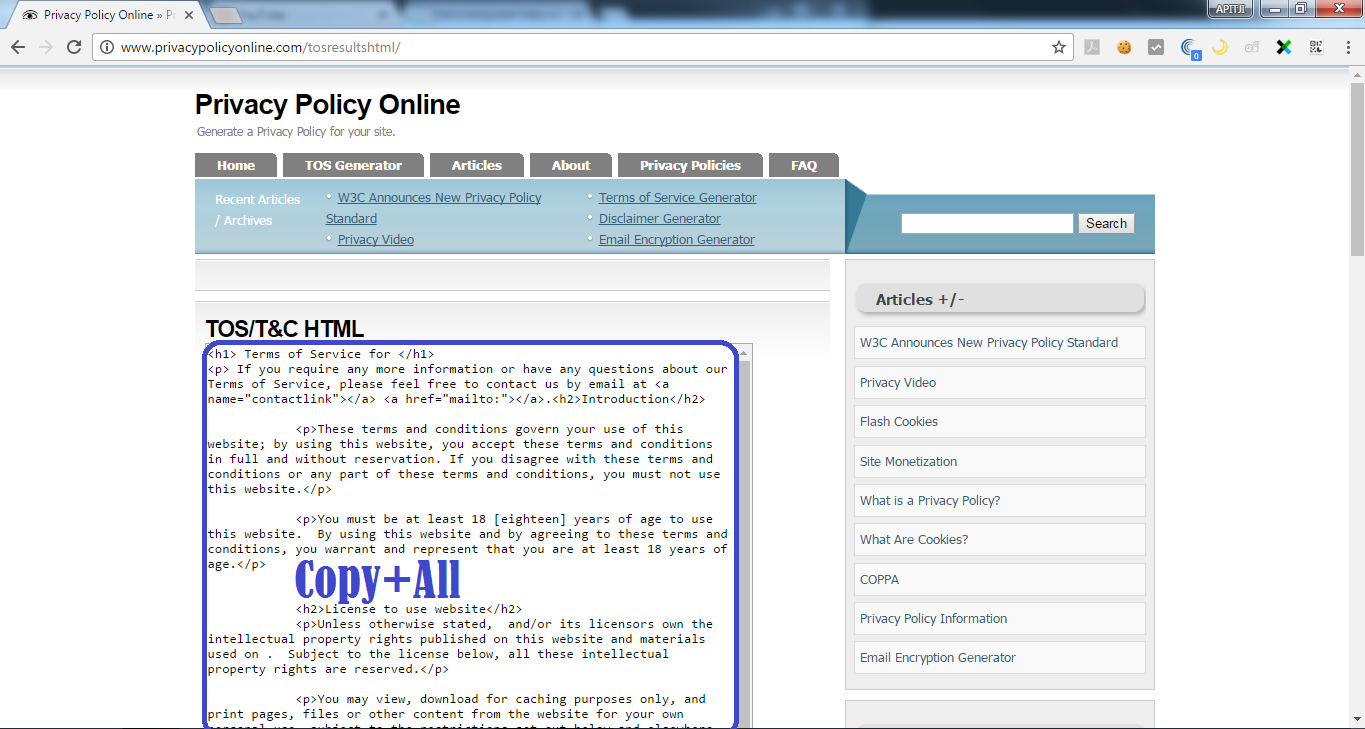Open the Flash Cookies sidebar article
This screenshot has width=1365, height=729.
(1000, 421)
